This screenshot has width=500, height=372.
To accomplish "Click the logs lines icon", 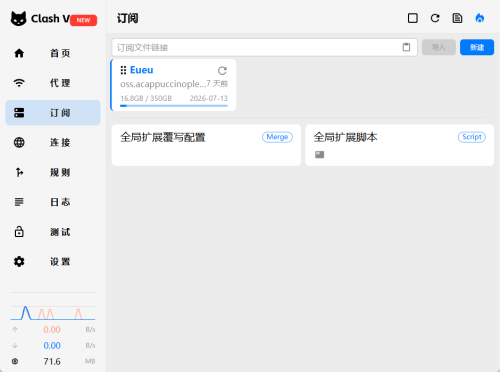I will tap(19, 202).
